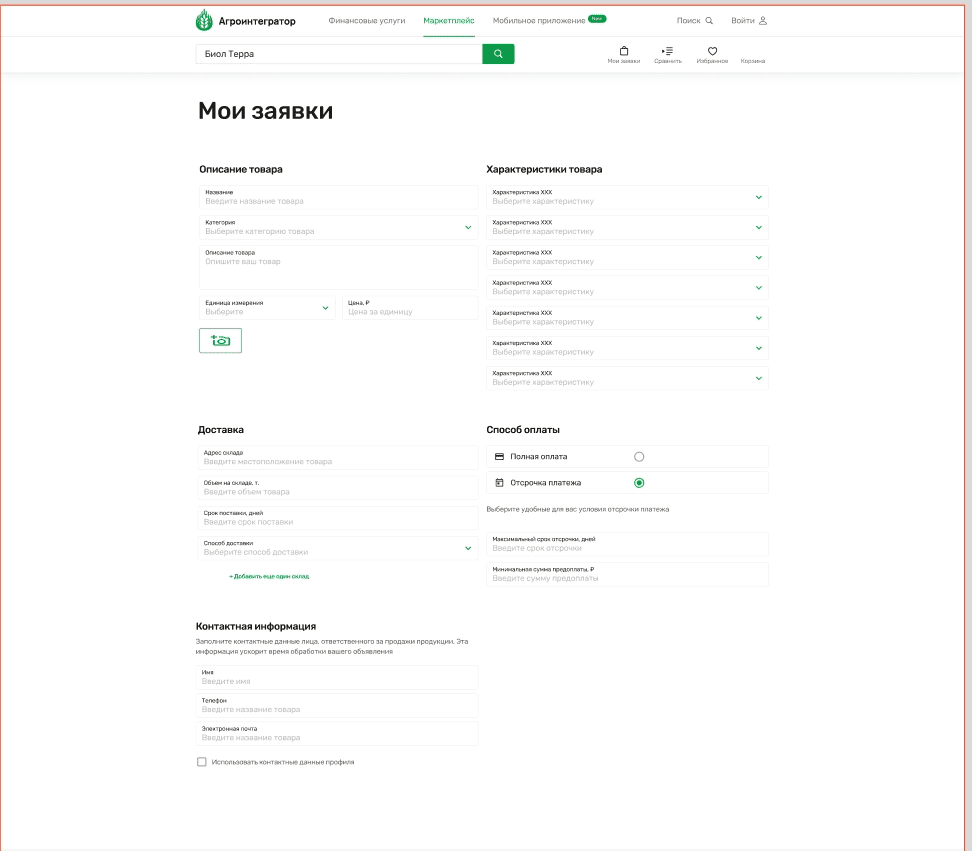Viewport: 972px width, 851px height.
Task: Expand the Категория dropdown
Action: coord(467,228)
